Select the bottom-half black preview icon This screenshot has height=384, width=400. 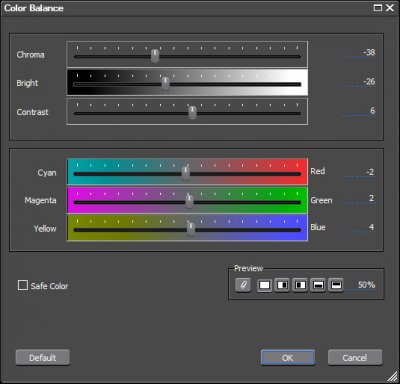tap(318, 285)
